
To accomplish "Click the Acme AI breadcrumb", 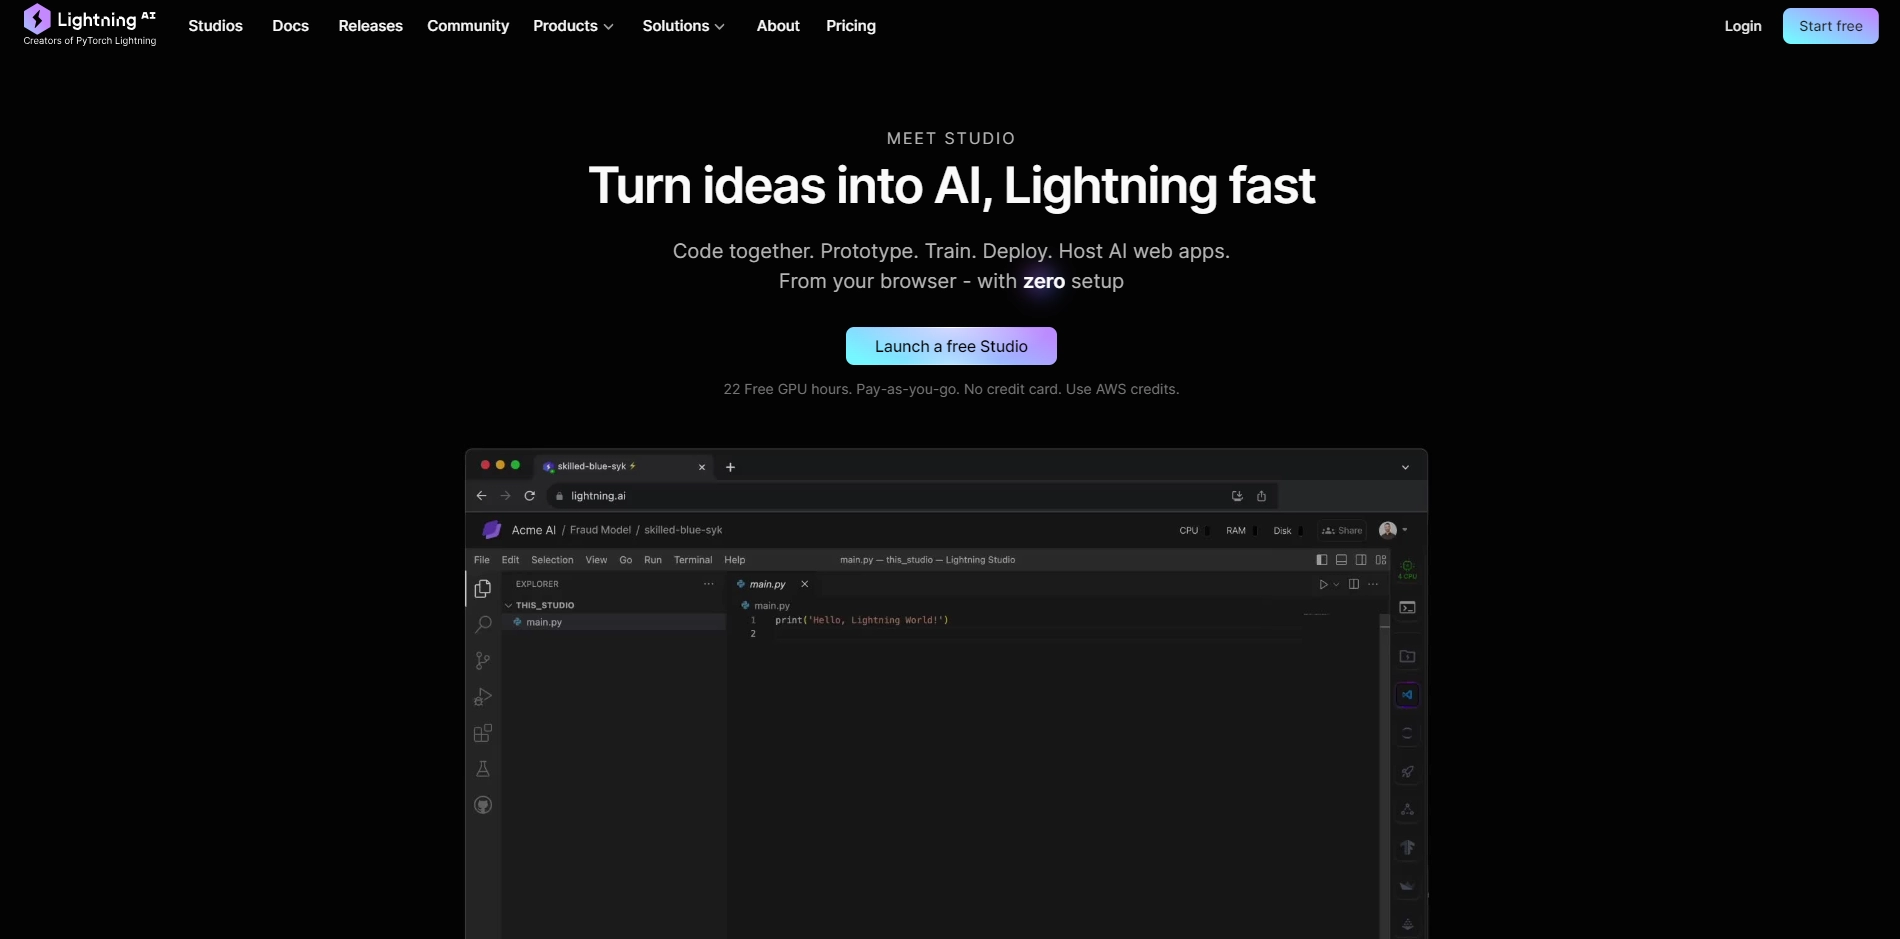I will [534, 530].
